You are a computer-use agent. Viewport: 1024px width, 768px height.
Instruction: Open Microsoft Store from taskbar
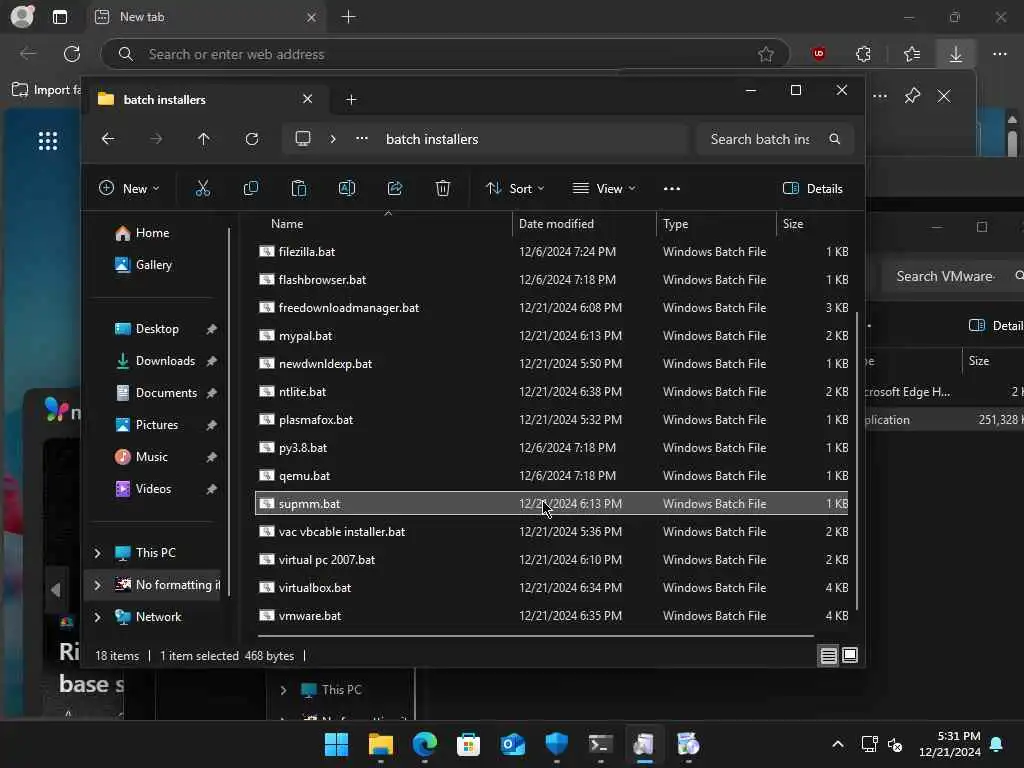[x=468, y=744]
